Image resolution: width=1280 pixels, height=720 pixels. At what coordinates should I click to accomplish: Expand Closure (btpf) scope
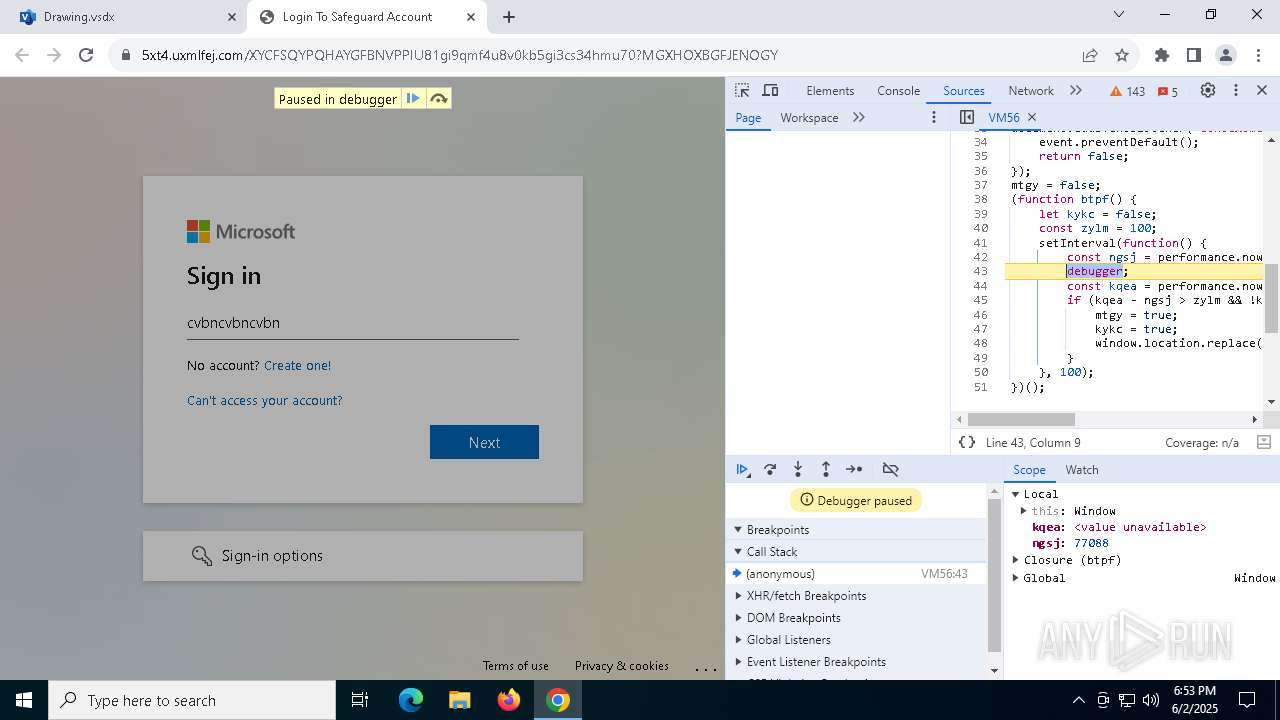1015,560
